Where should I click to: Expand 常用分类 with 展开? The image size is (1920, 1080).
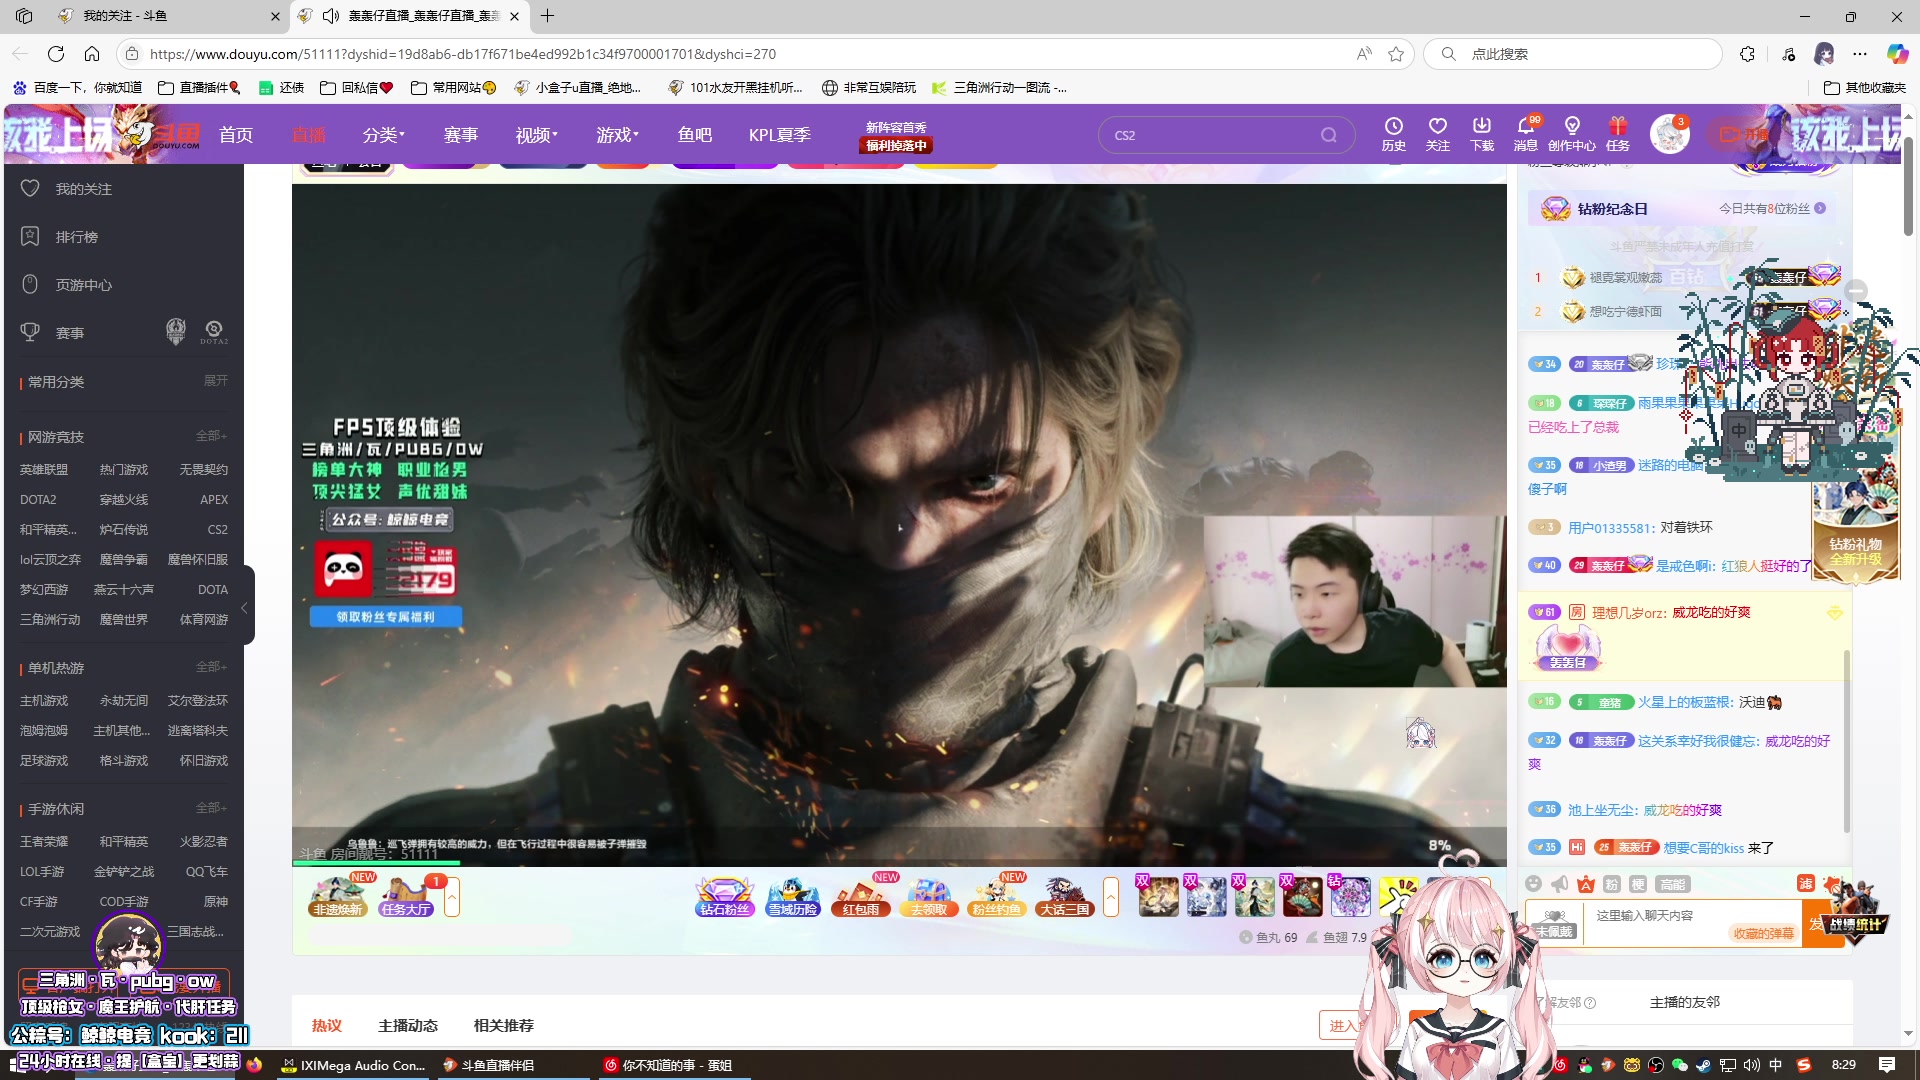coord(216,381)
